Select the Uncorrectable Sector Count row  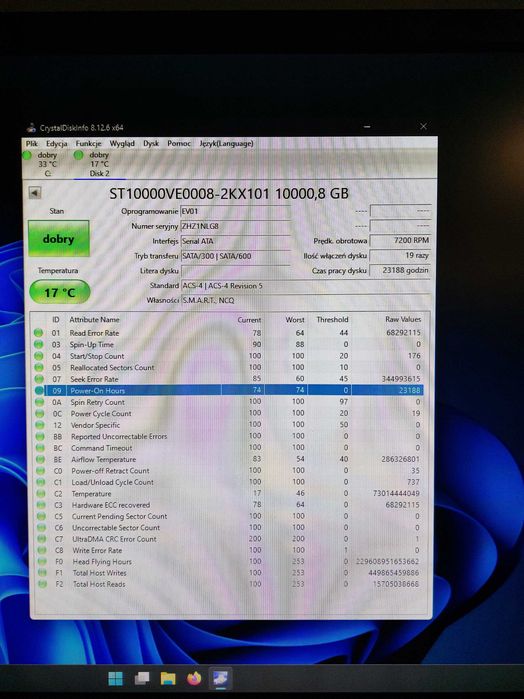pyautogui.click(x=227, y=528)
